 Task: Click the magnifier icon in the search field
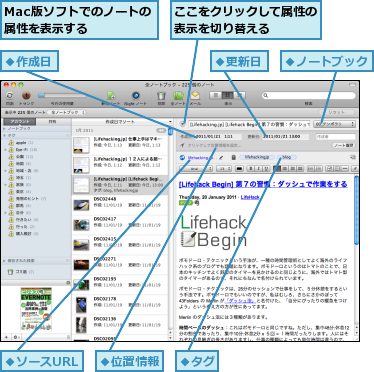tap(266, 96)
